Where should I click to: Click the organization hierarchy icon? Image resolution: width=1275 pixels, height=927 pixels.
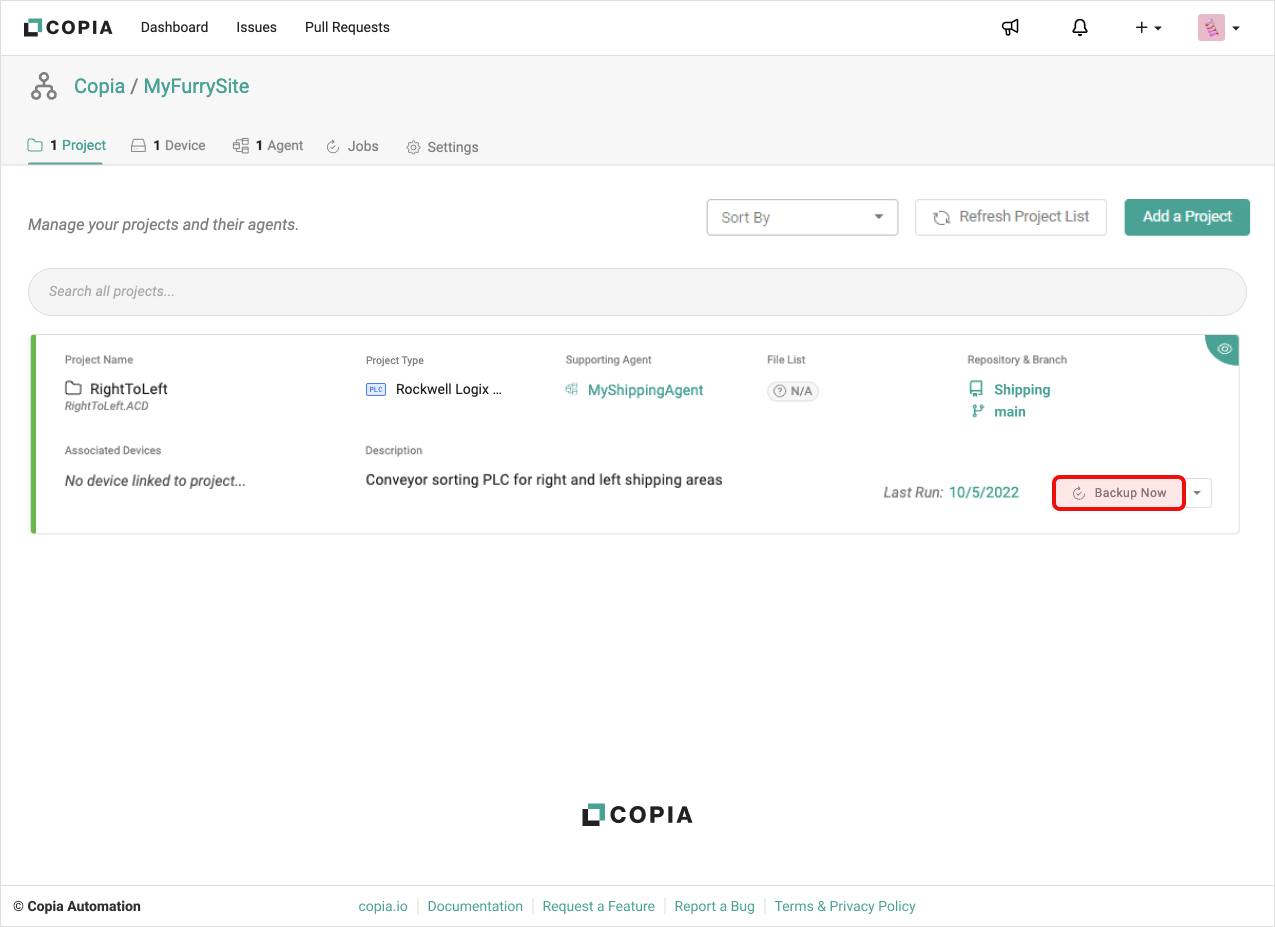(x=44, y=87)
